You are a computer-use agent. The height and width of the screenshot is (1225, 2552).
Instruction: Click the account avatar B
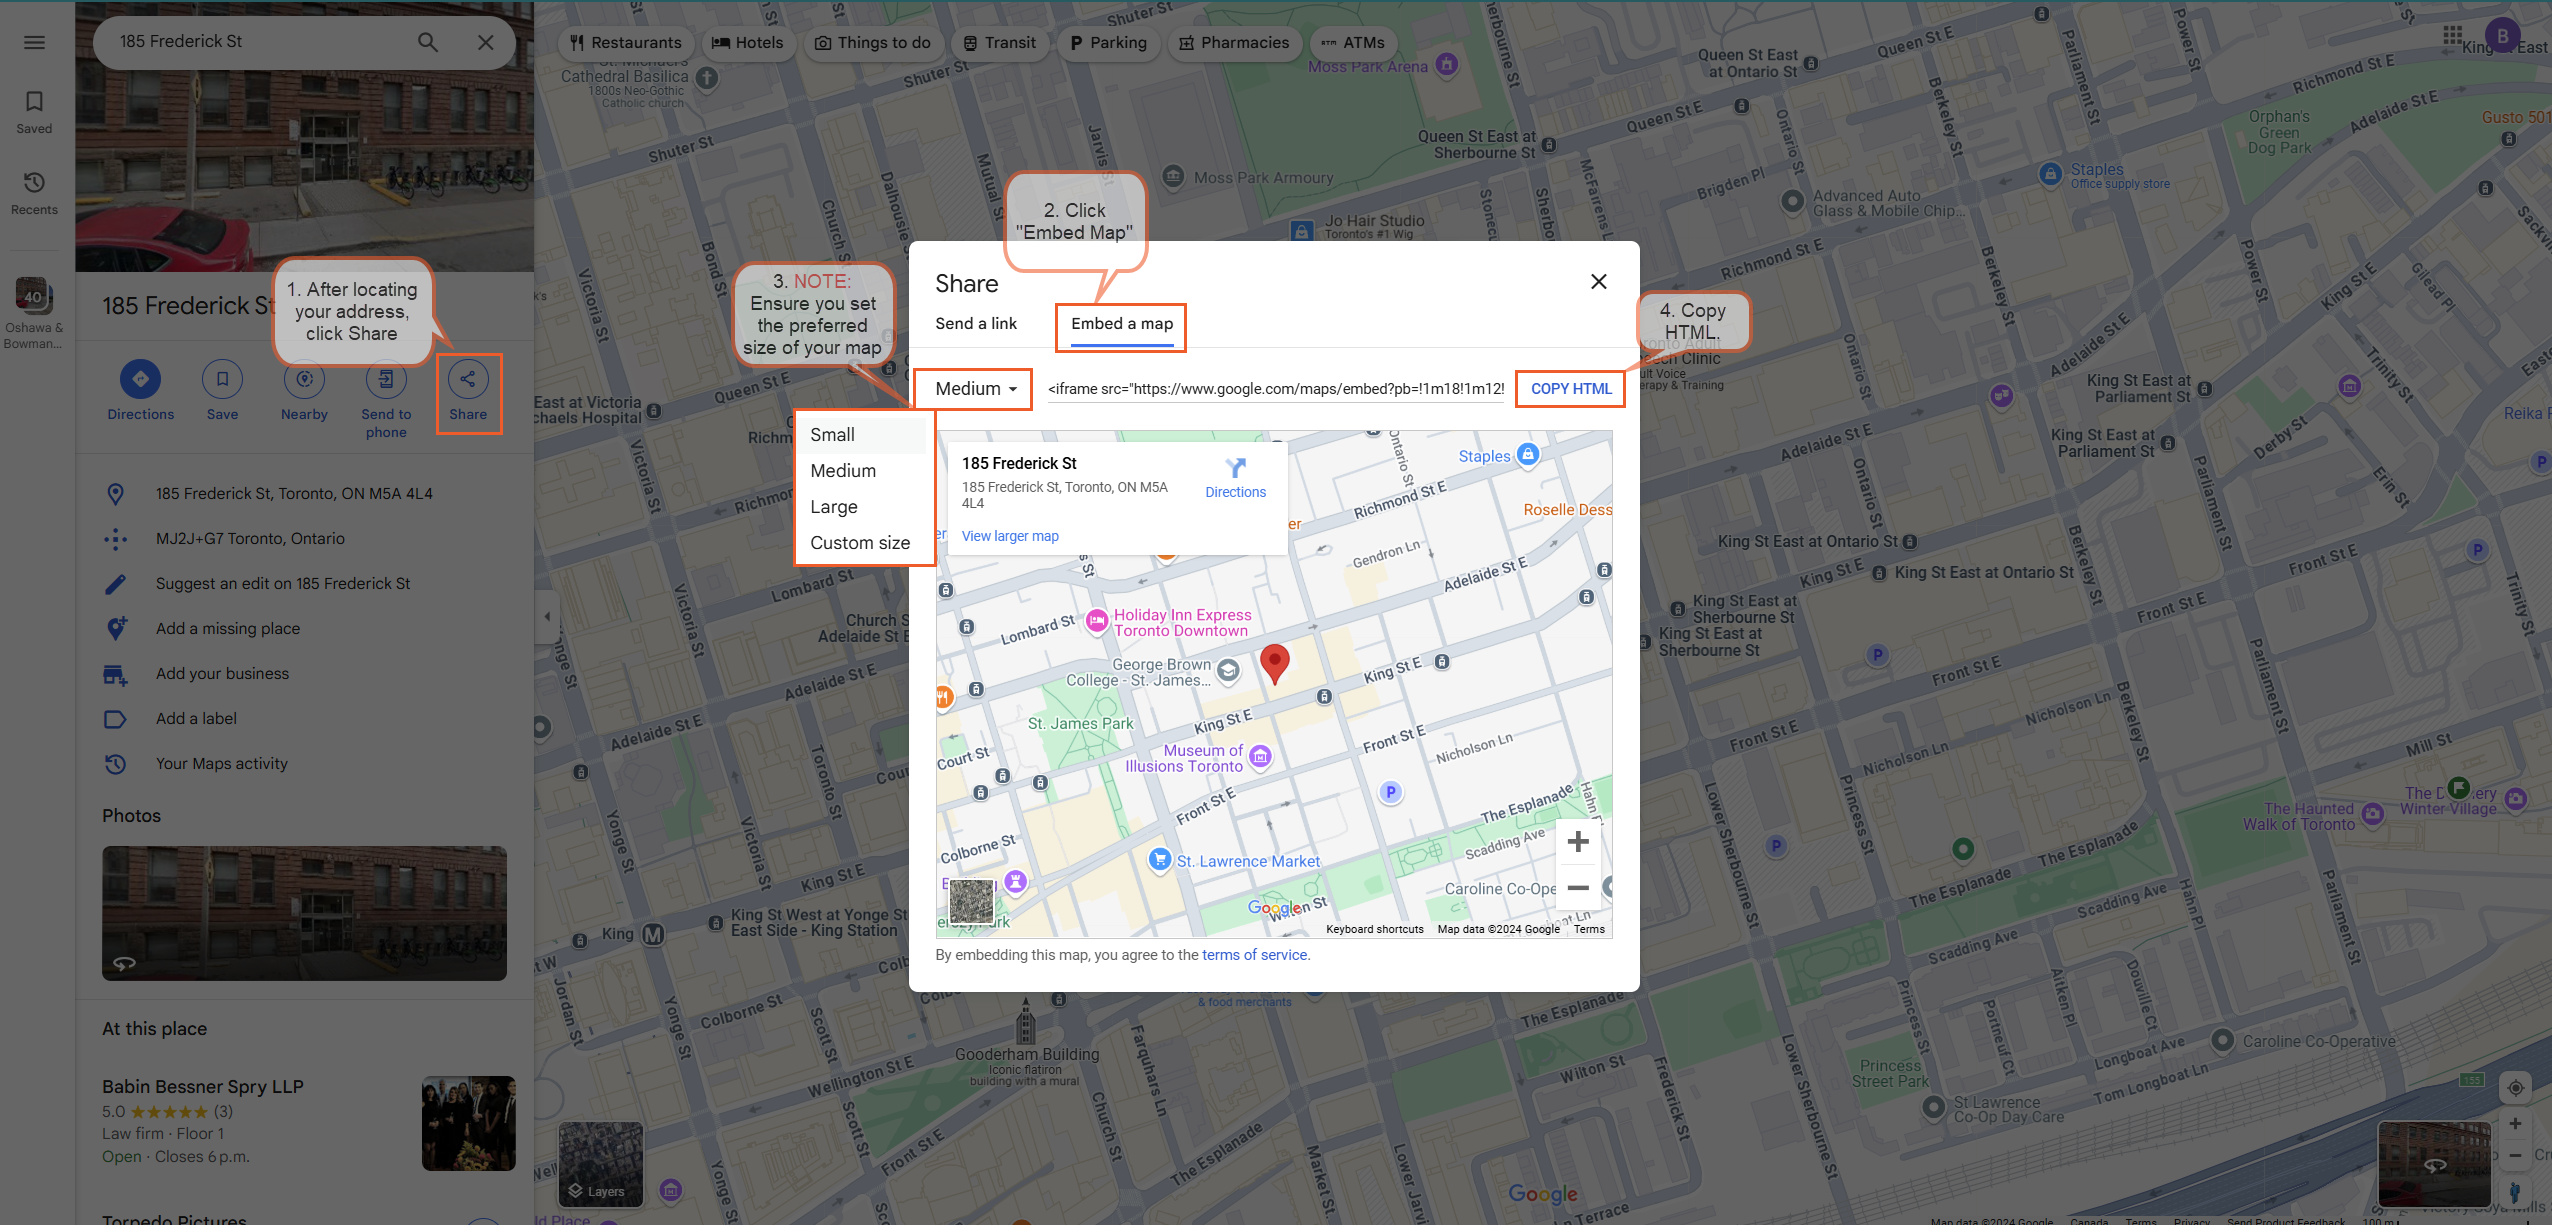[2503, 37]
